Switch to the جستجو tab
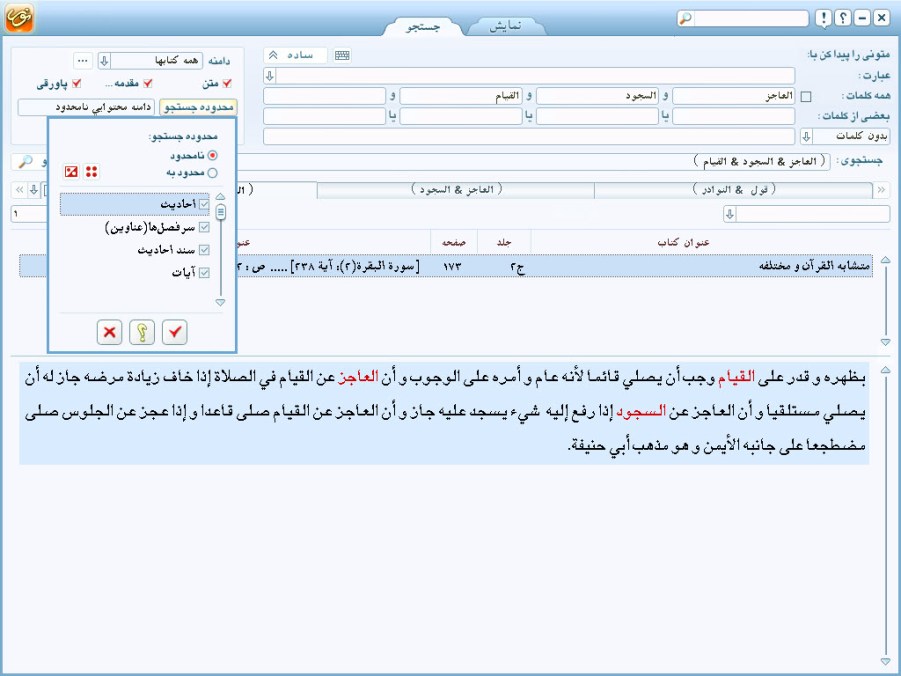The image size is (901, 676). pyautogui.click(x=423, y=26)
